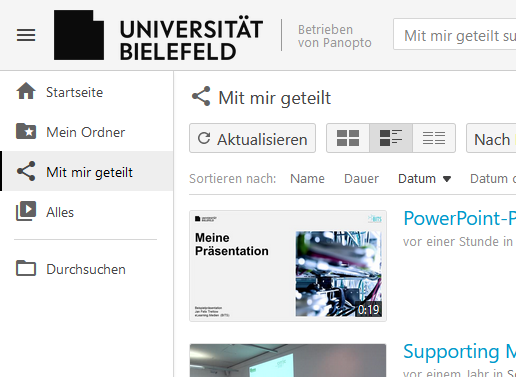Image resolution: width=516 pixels, height=377 pixels.
Task: Select Mit mir geteilt in the sidebar
Action: [87, 171]
